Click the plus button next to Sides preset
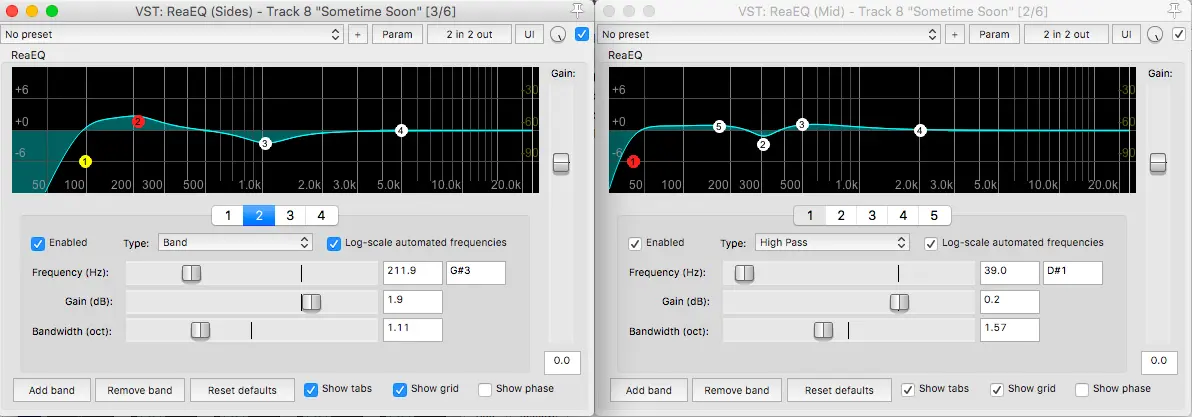The height and width of the screenshot is (417, 1192). 357,34
